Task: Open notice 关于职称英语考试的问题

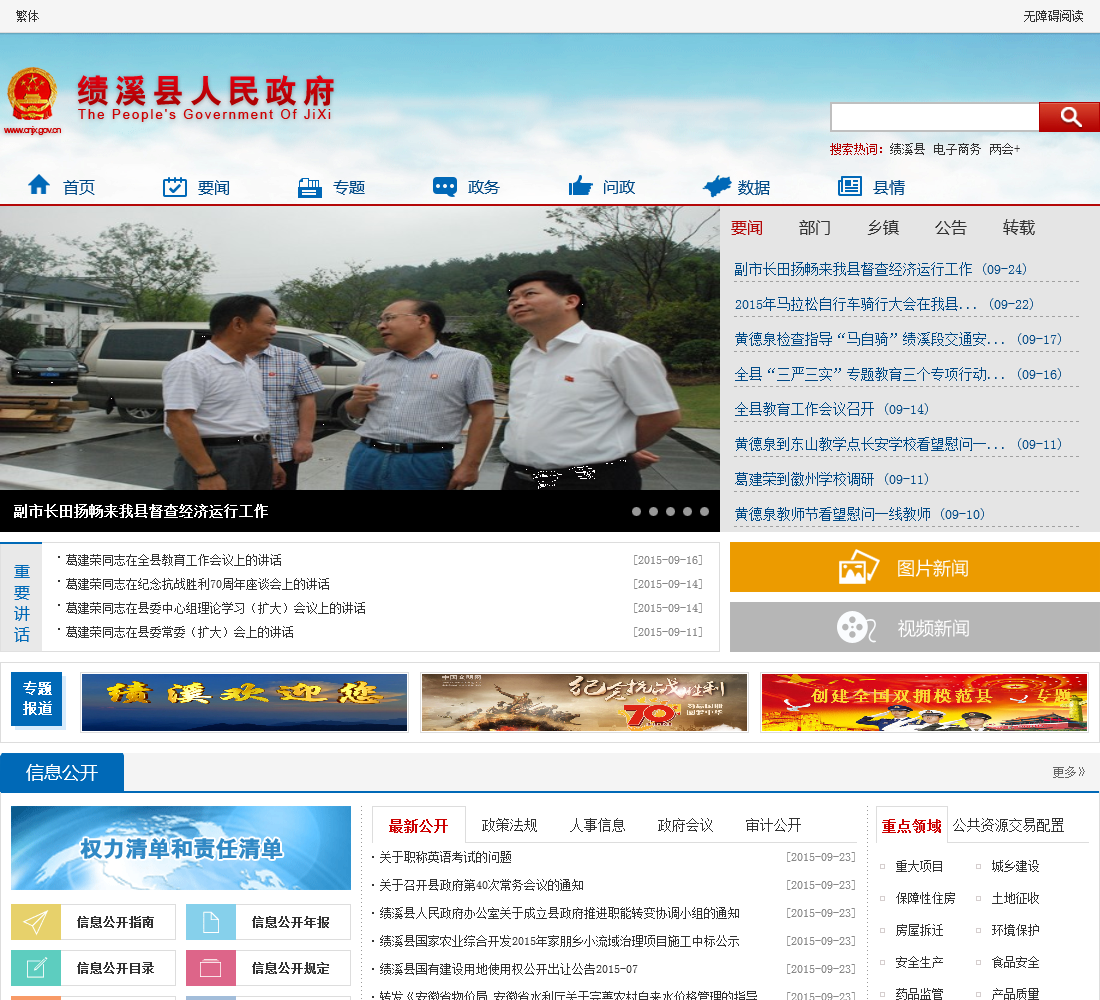Action: pyautogui.click(x=445, y=857)
